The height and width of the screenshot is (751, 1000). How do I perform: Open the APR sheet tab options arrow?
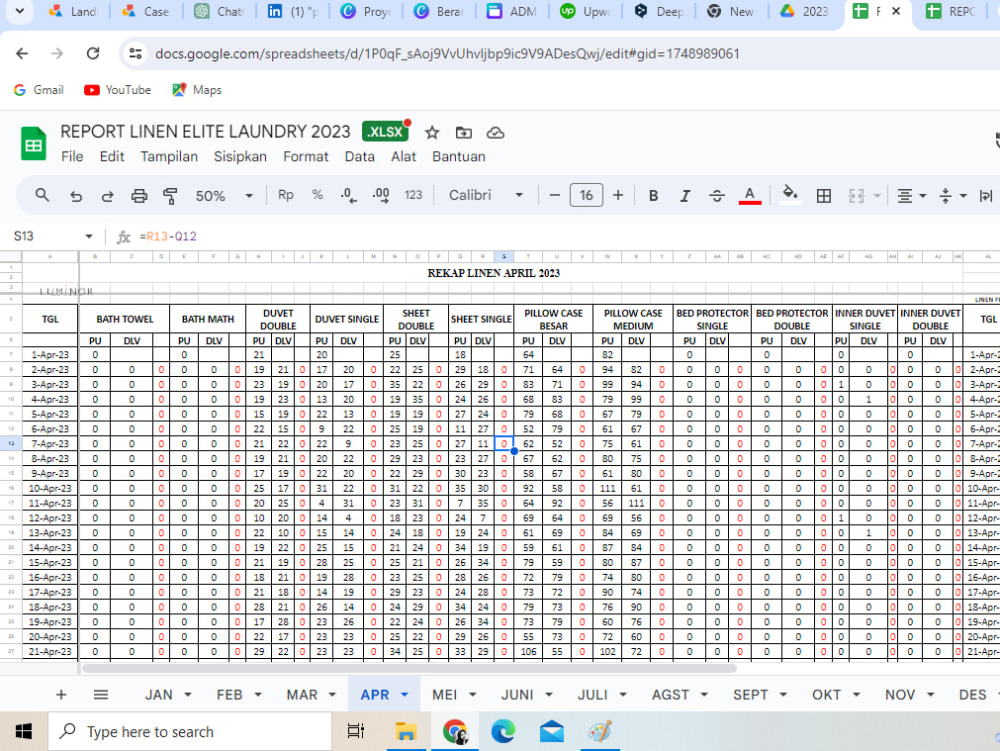[x=404, y=695]
